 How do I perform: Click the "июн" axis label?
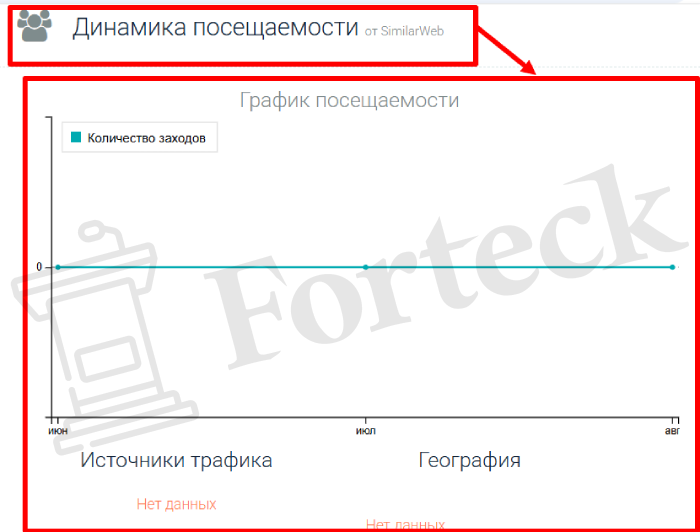tap(58, 431)
